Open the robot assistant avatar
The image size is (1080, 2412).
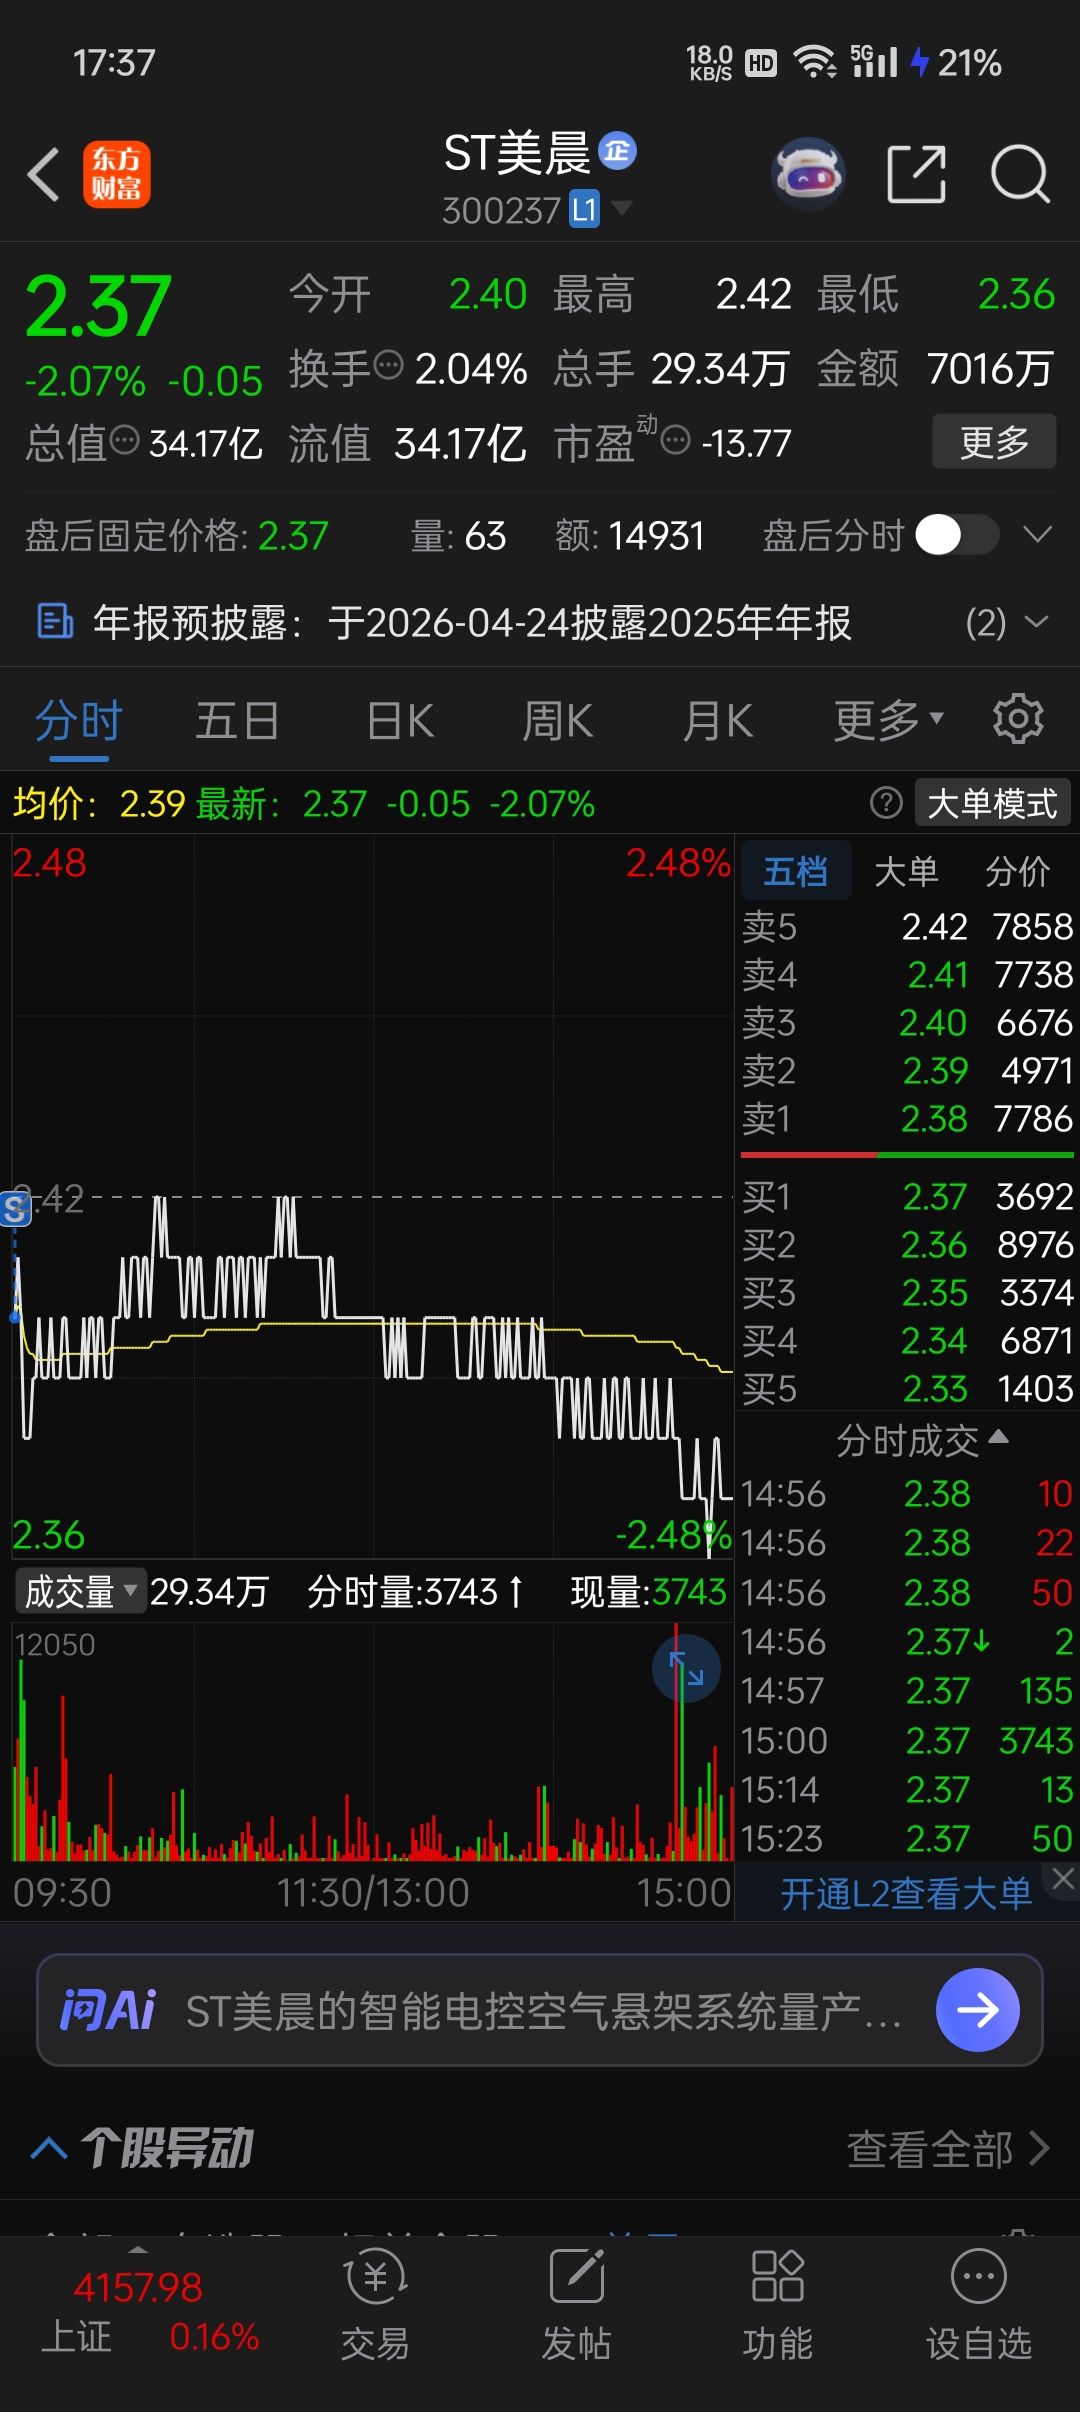click(x=809, y=174)
